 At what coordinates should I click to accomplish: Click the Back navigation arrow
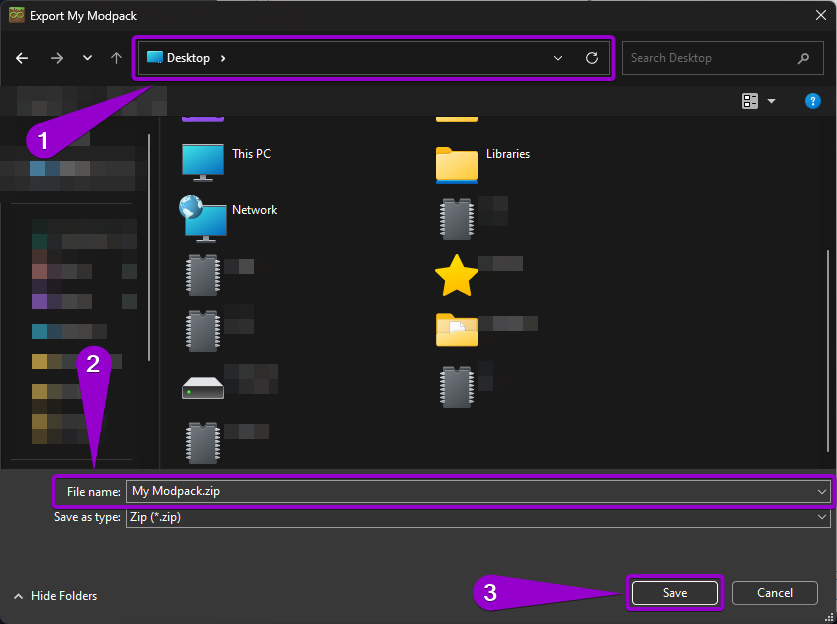point(21,57)
